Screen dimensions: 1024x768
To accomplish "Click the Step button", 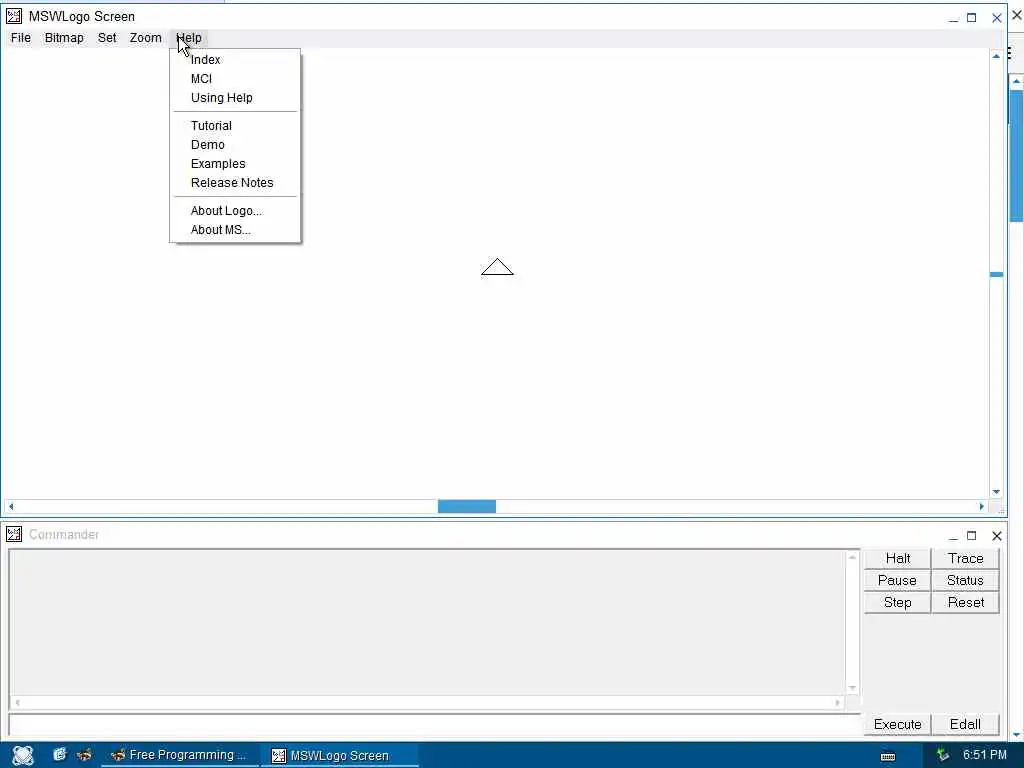I will point(897,603).
